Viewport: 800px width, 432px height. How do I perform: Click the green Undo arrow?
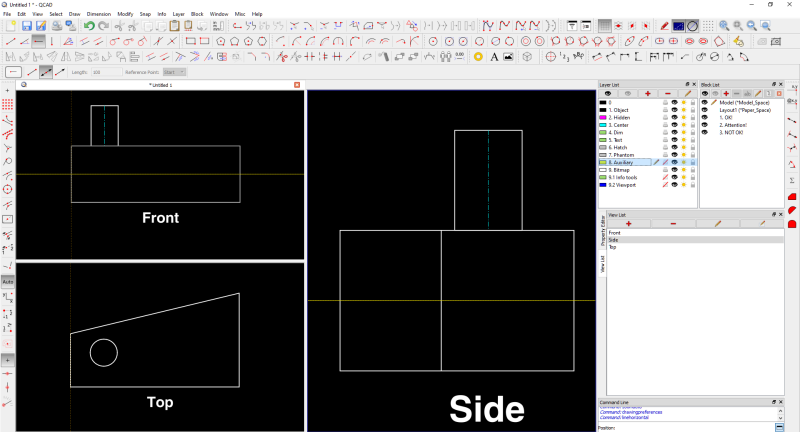89,26
